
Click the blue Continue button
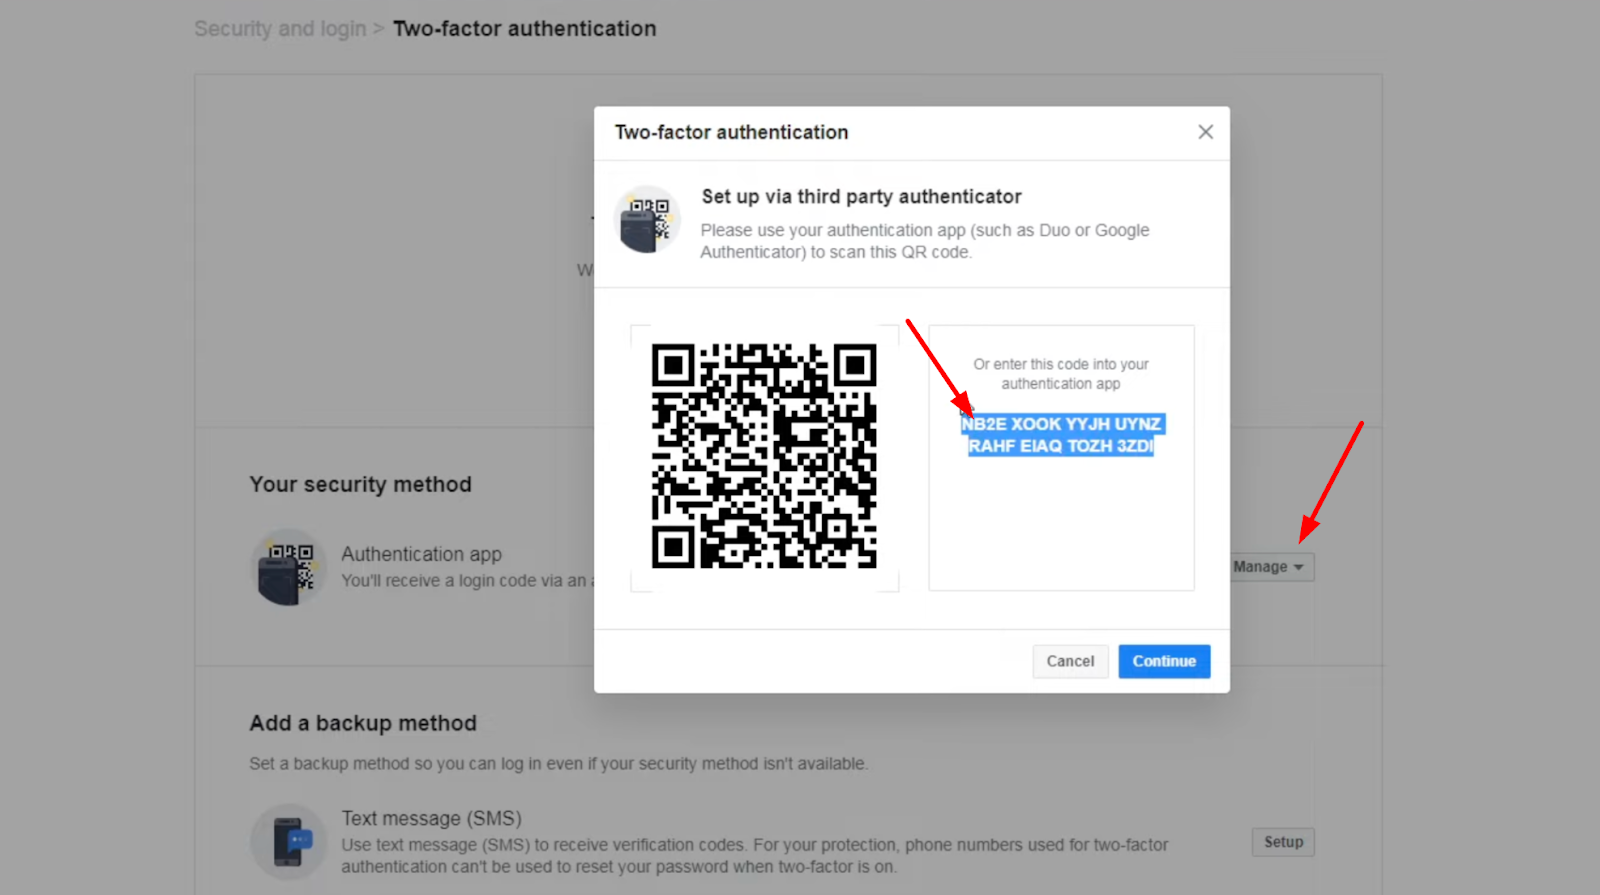[1164, 661]
